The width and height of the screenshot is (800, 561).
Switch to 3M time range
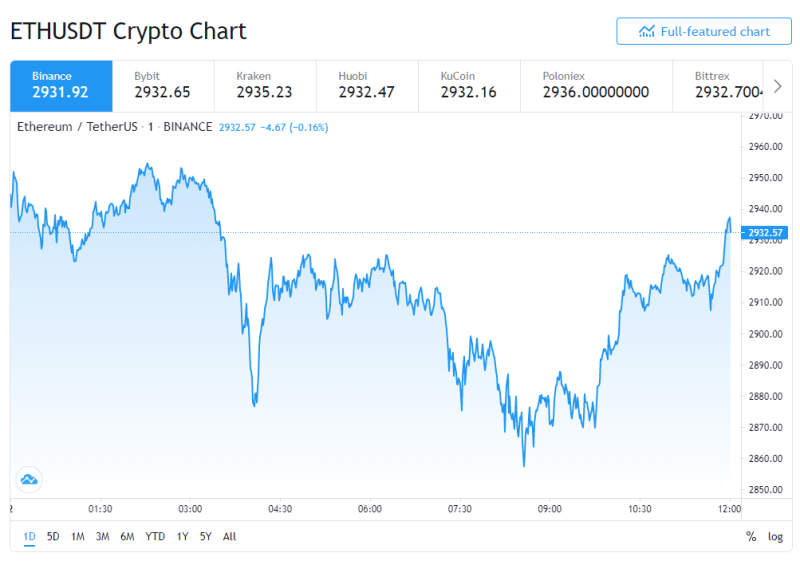(103, 537)
